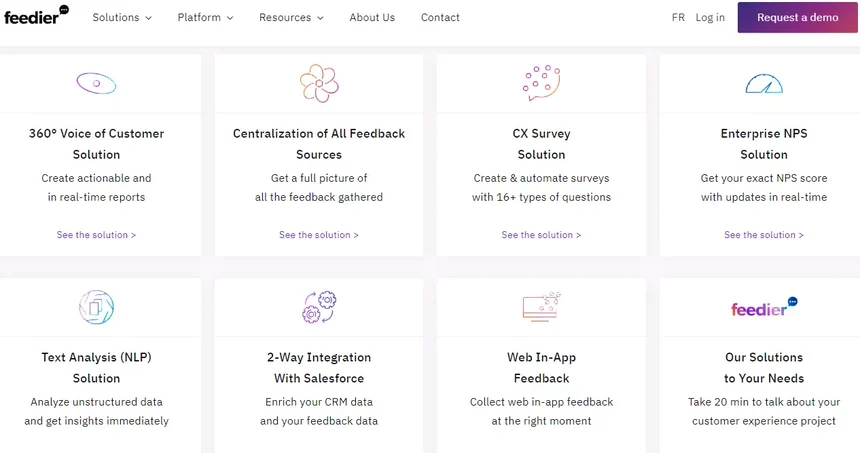Click the Web In-App Feedback screen icon
860x453 pixels.
[x=541, y=306]
